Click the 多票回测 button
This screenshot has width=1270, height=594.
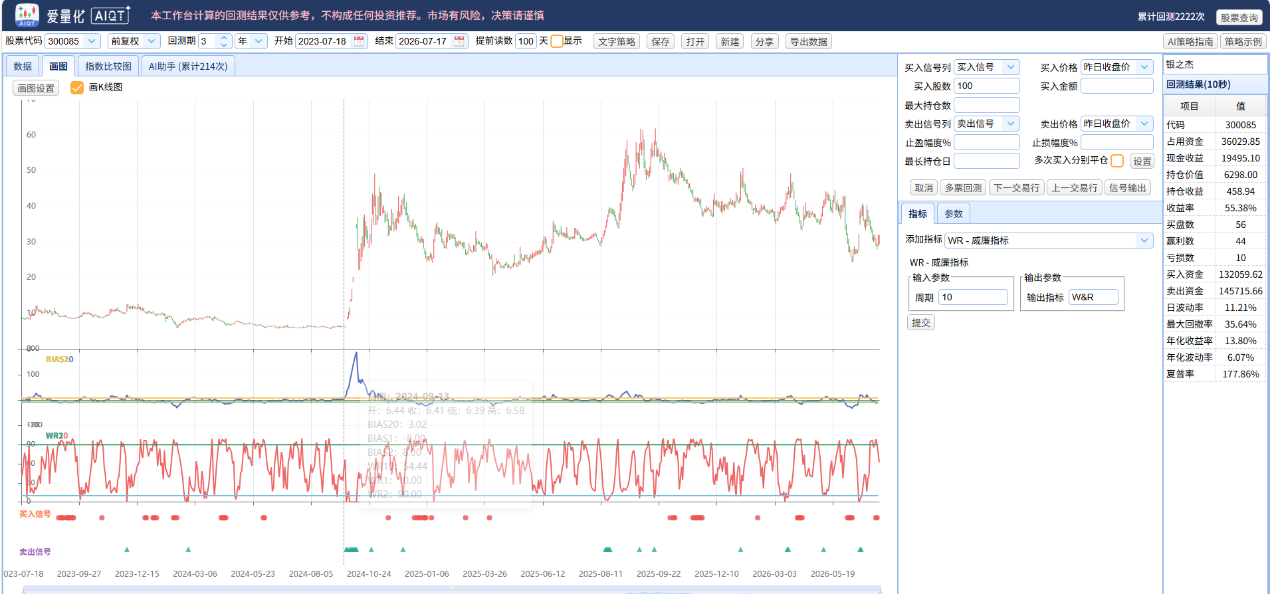pos(962,187)
